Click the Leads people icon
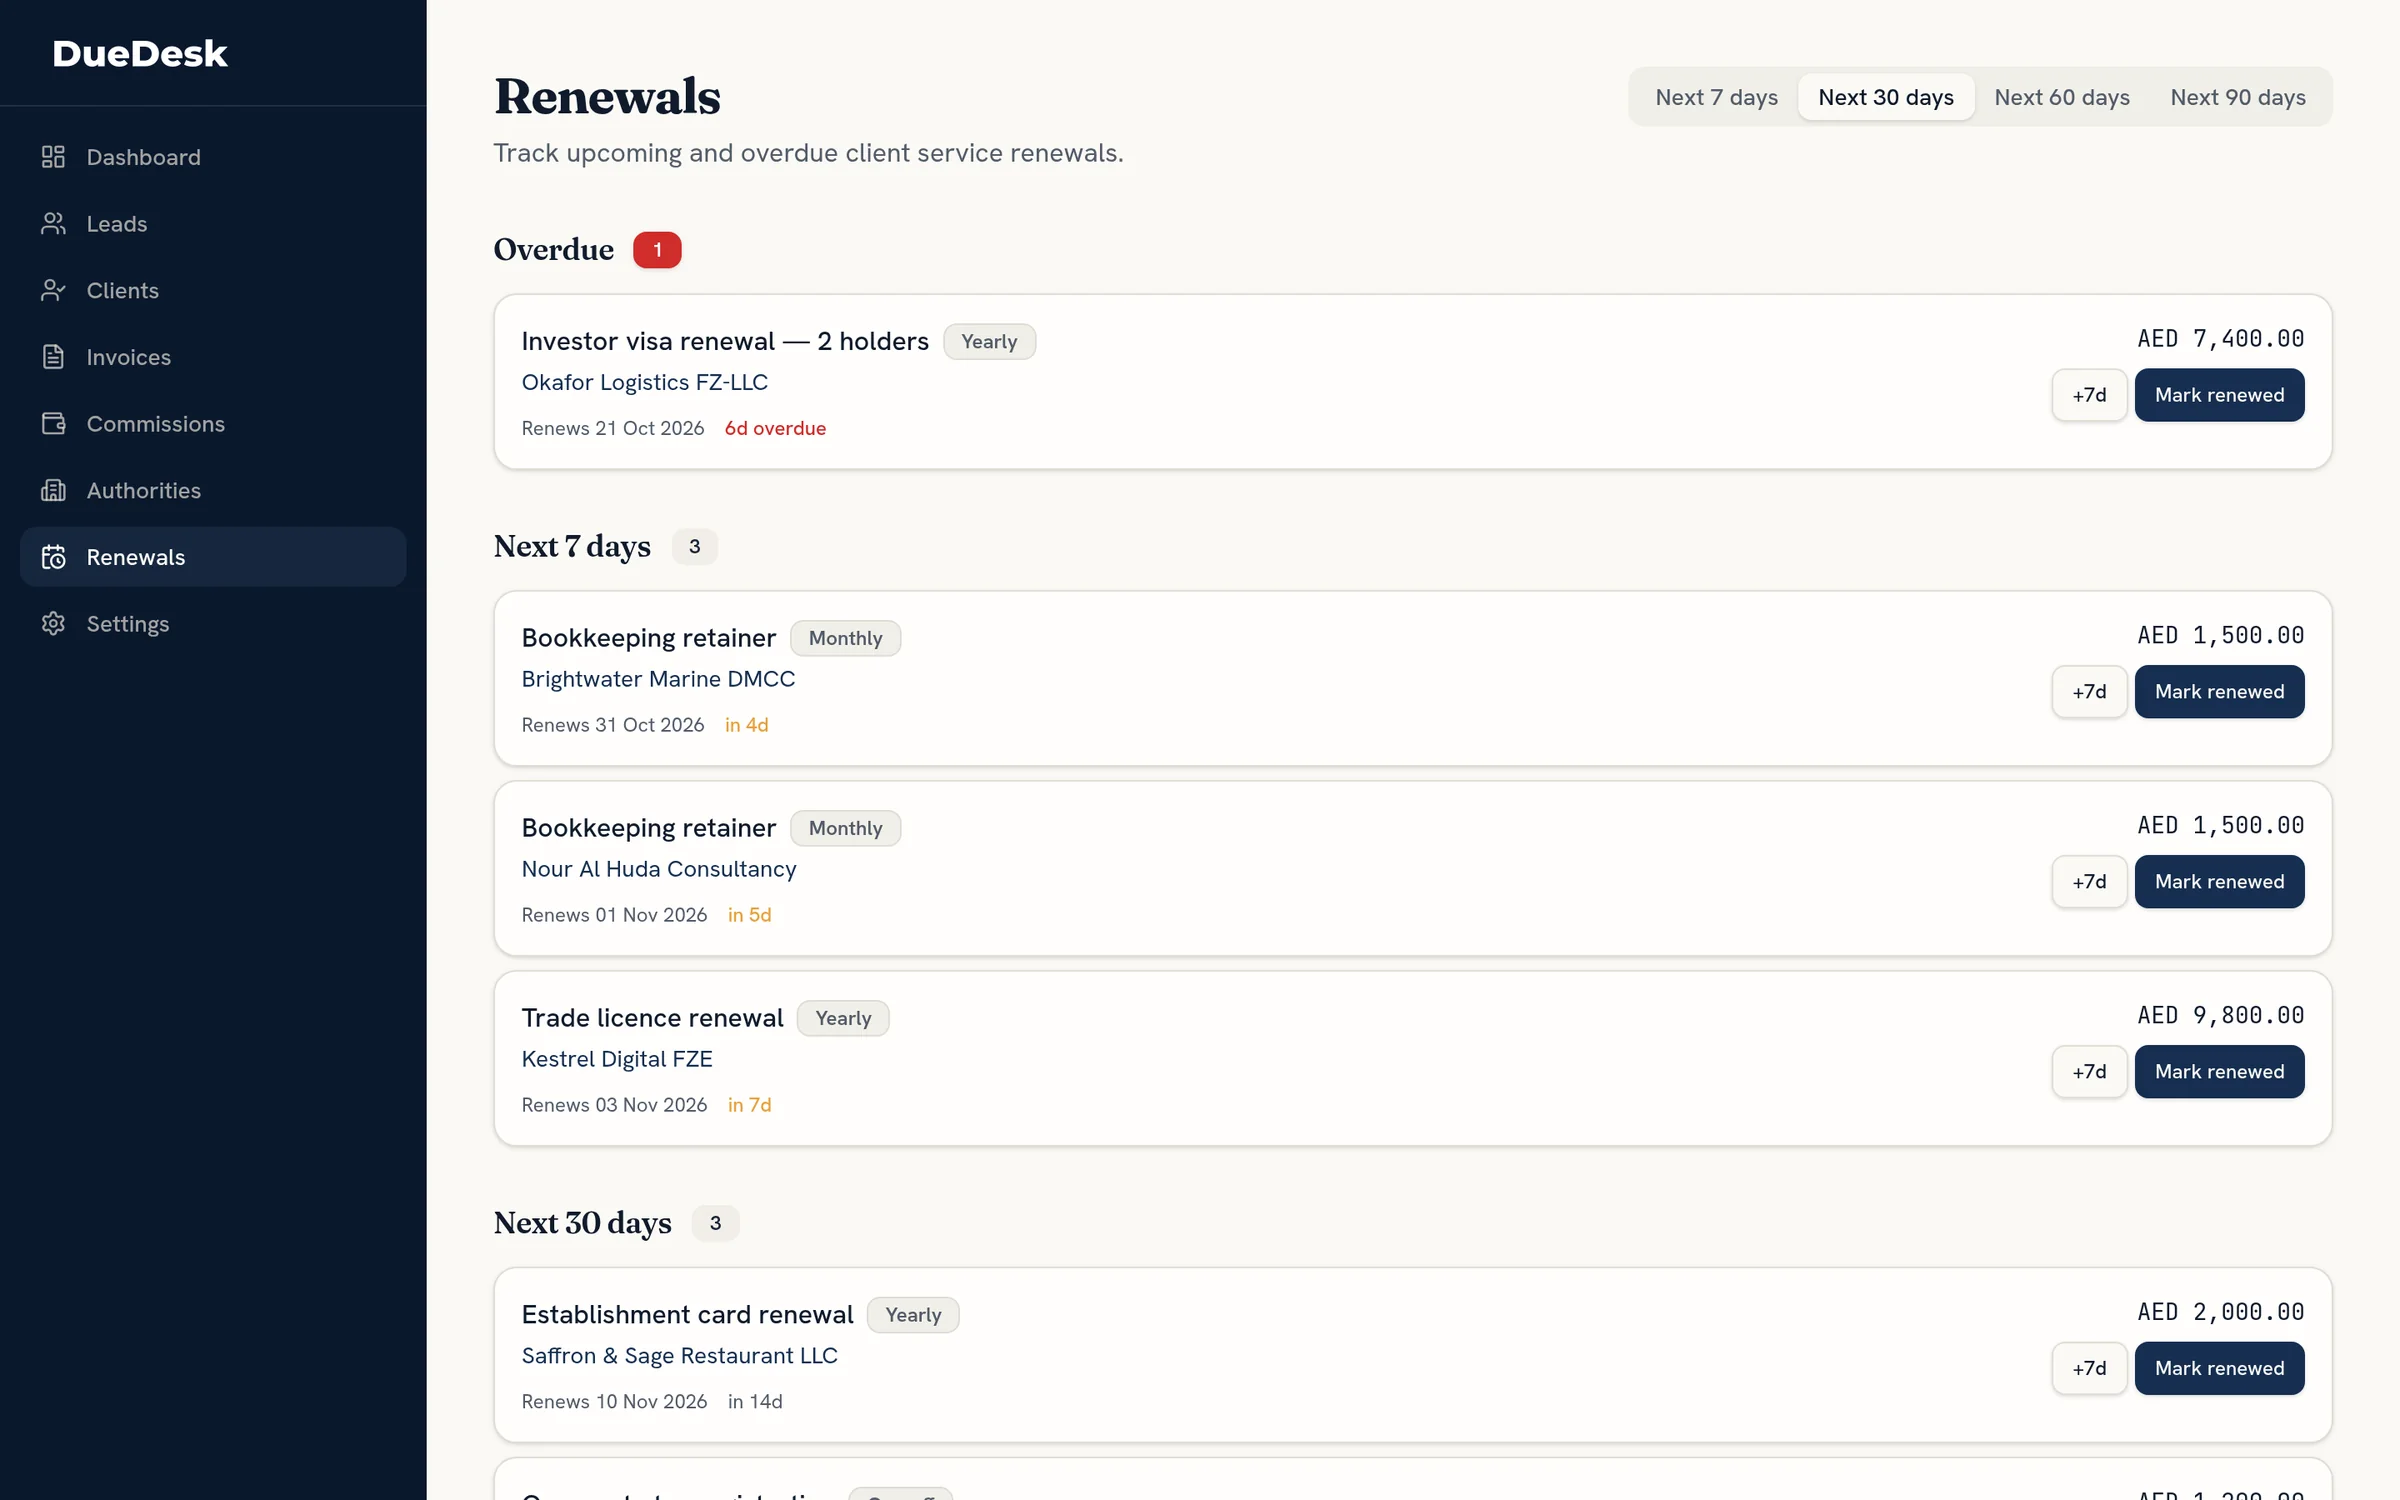The width and height of the screenshot is (2400, 1500). click(x=53, y=223)
